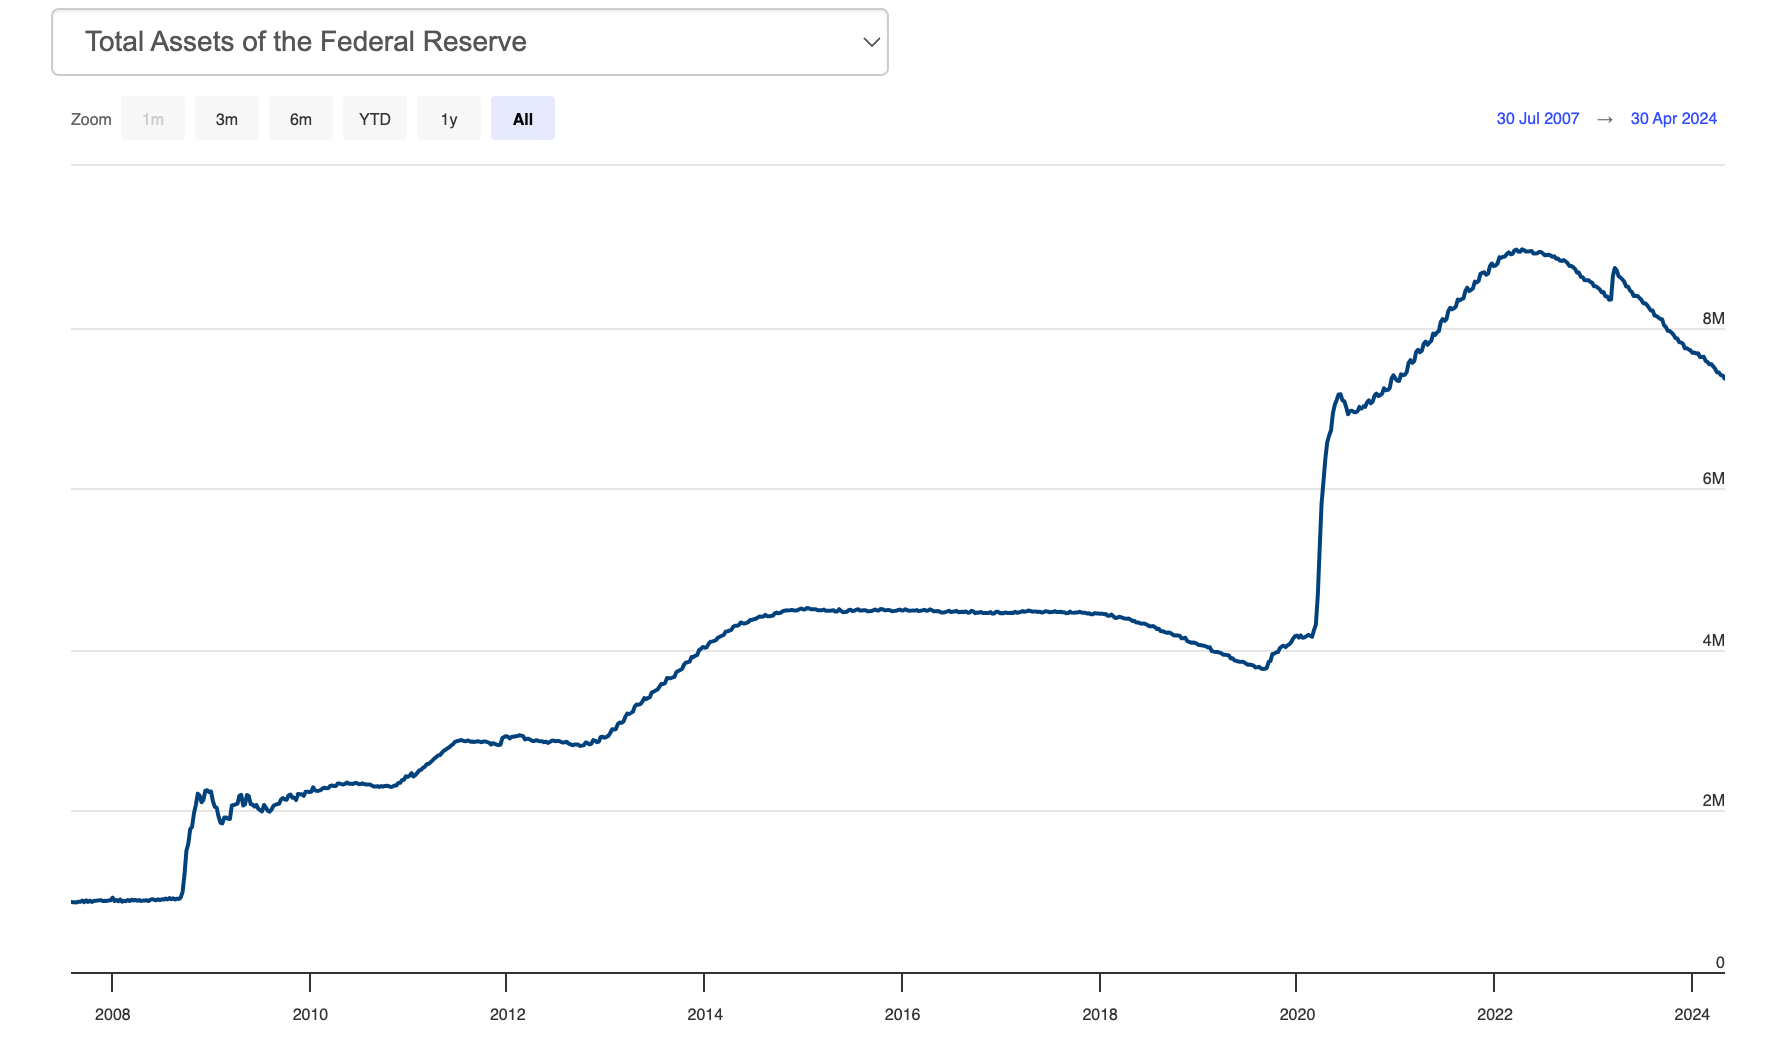The width and height of the screenshot is (1788, 1050).
Task: Select the 1m zoom range
Action: [x=153, y=119]
